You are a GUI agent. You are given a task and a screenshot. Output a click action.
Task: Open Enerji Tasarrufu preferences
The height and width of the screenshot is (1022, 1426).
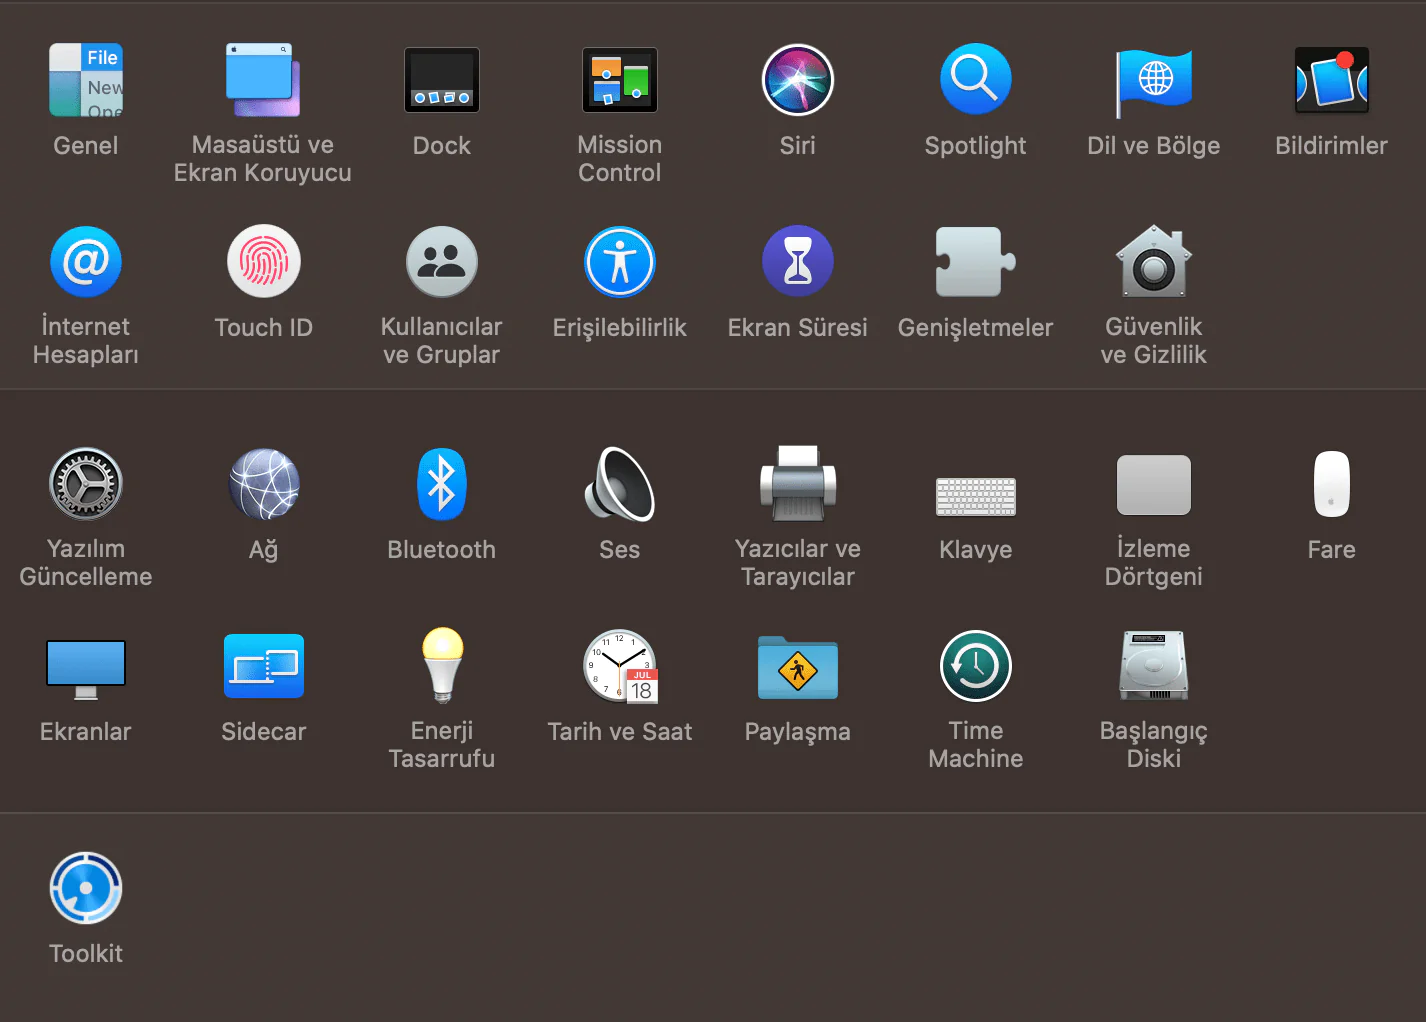coord(441,666)
